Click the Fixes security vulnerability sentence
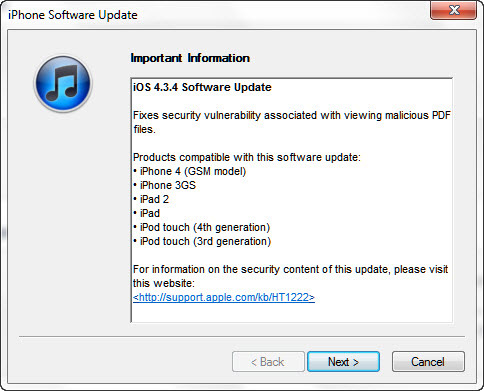The width and height of the screenshot is (484, 391). tap(292, 122)
